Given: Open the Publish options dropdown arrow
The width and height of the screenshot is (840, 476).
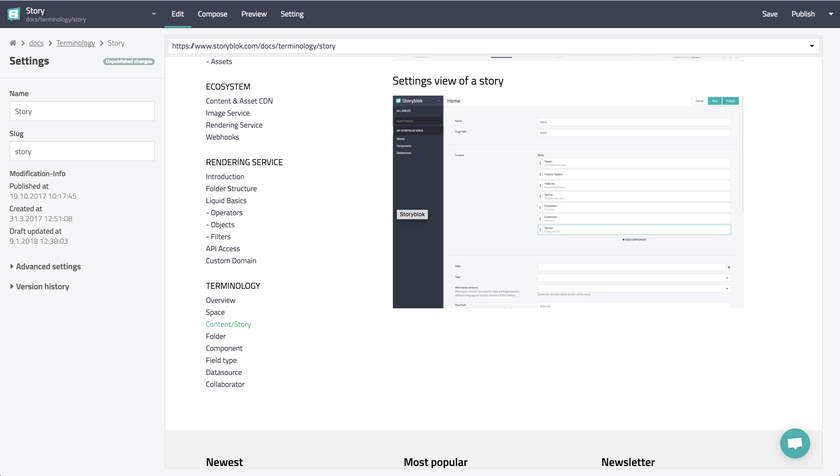Looking at the screenshot, I should click(x=831, y=14).
